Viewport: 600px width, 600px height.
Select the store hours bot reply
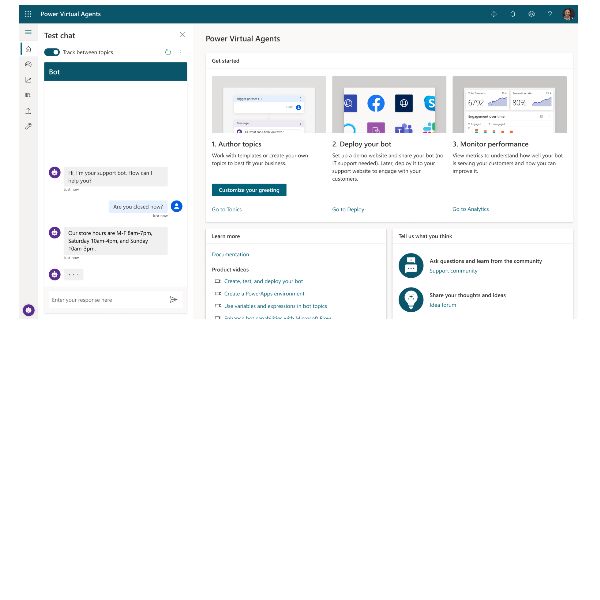[116, 241]
